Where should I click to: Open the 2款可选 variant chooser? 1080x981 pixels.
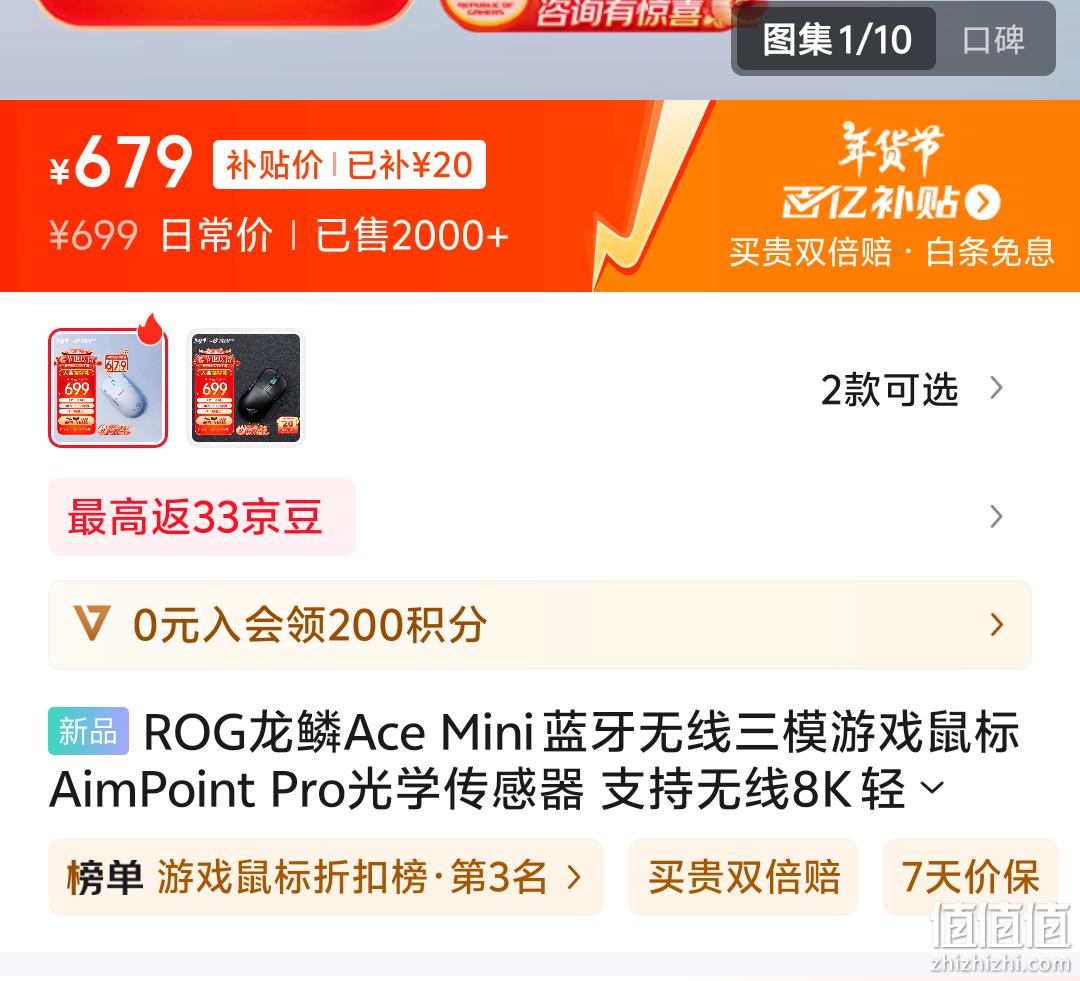[911, 389]
